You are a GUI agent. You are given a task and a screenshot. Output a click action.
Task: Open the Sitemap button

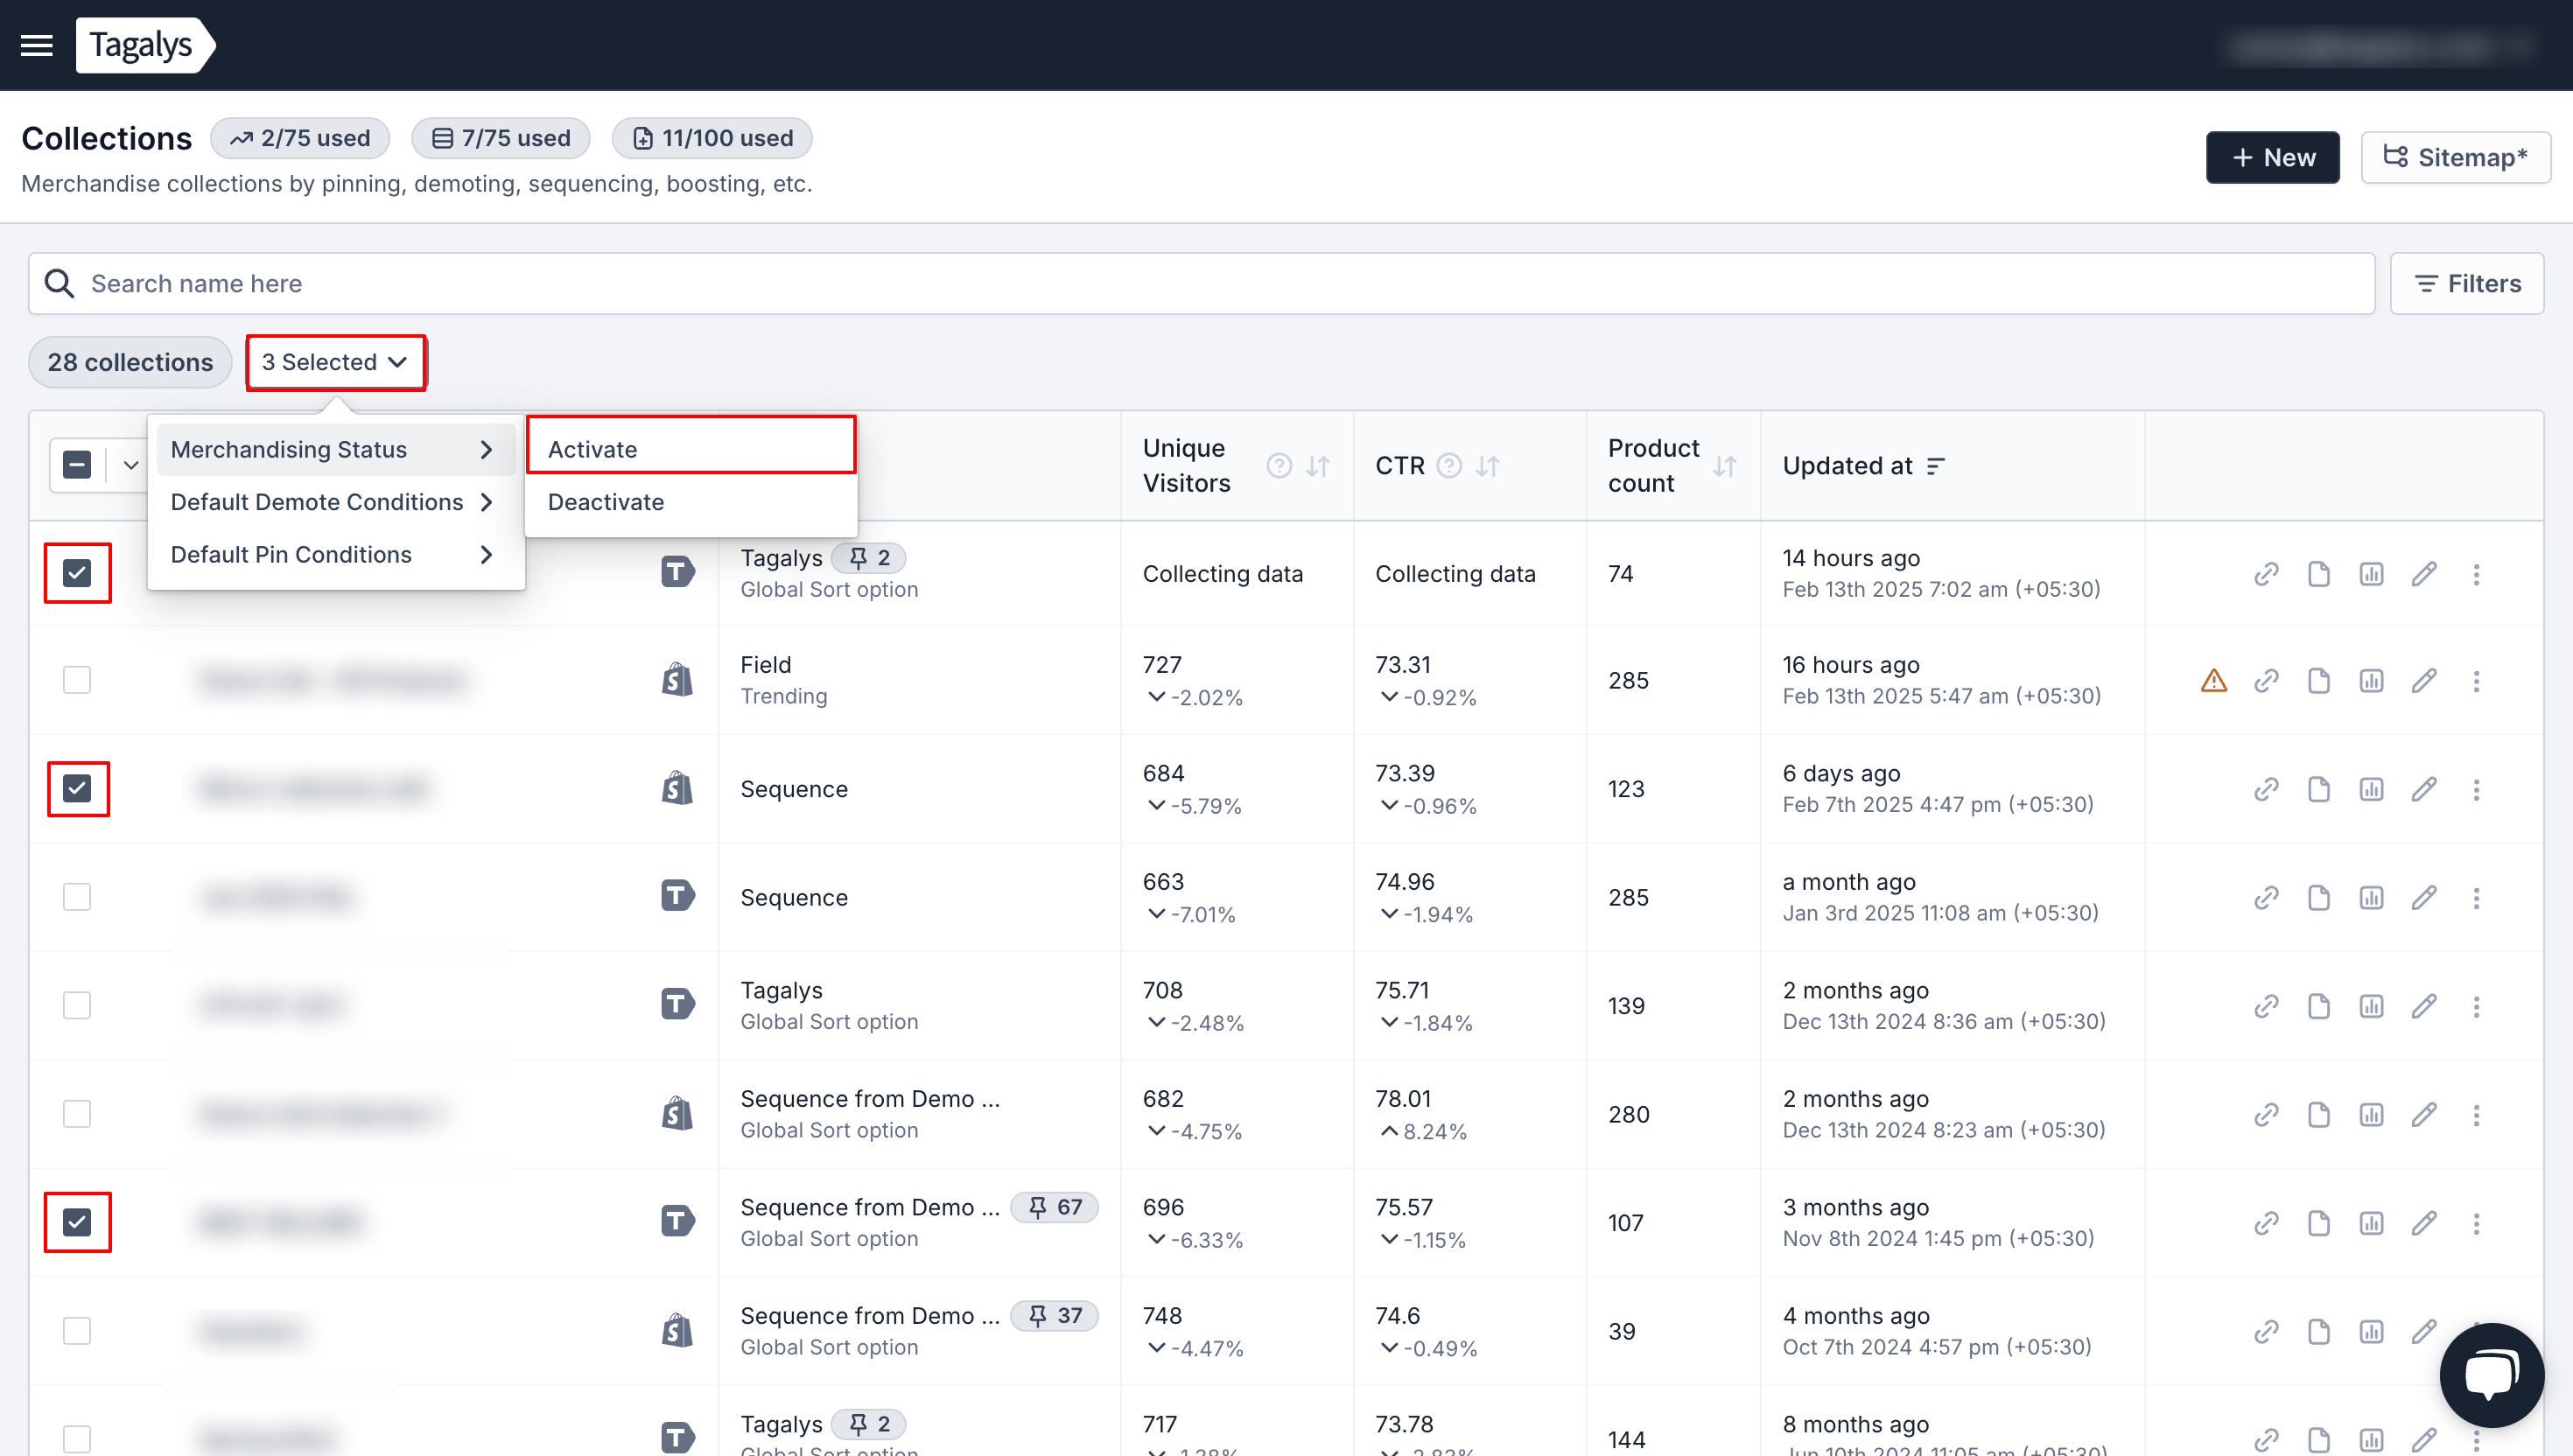click(2455, 157)
